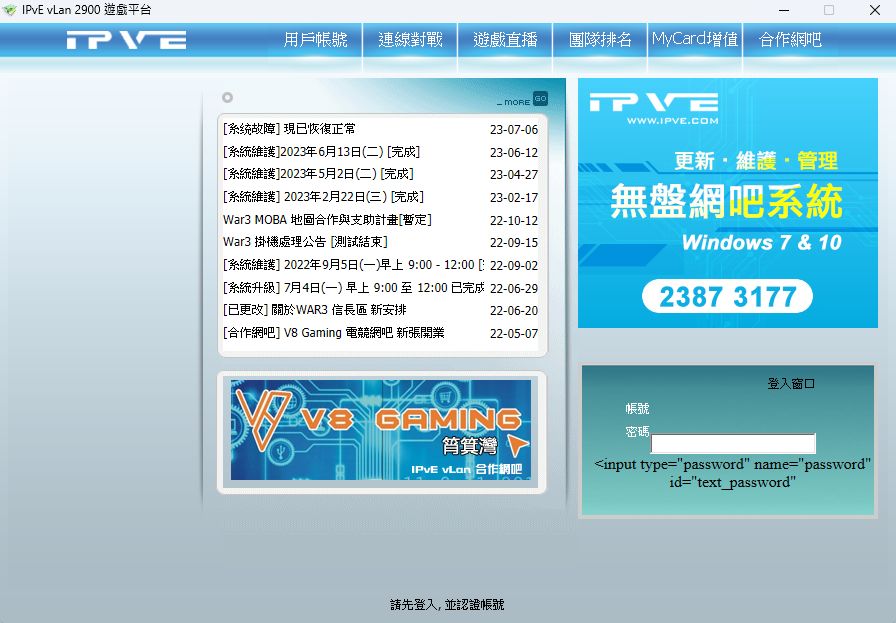
Task: Click the 請先登入, 並認證帳號 status message
Action: (x=447, y=605)
